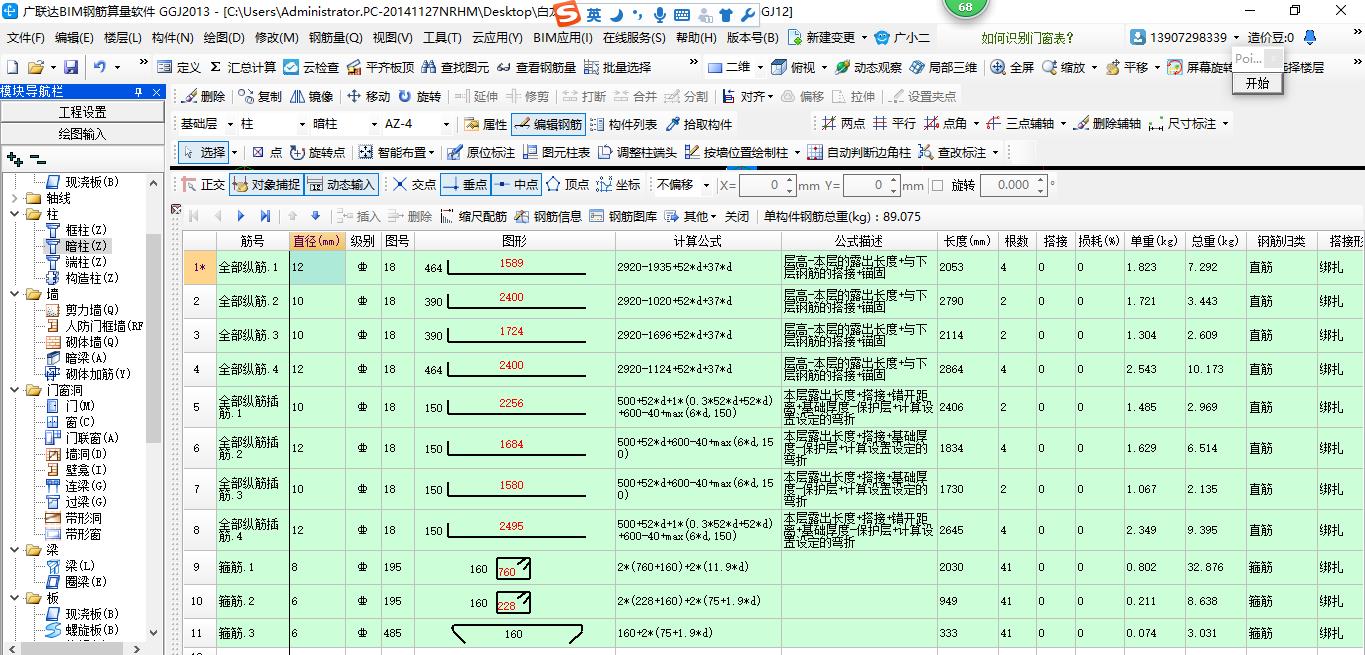The image size is (1365, 655).
Task: Click 原位标注 in-place annotation tool
Action: [x=481, y=153]
